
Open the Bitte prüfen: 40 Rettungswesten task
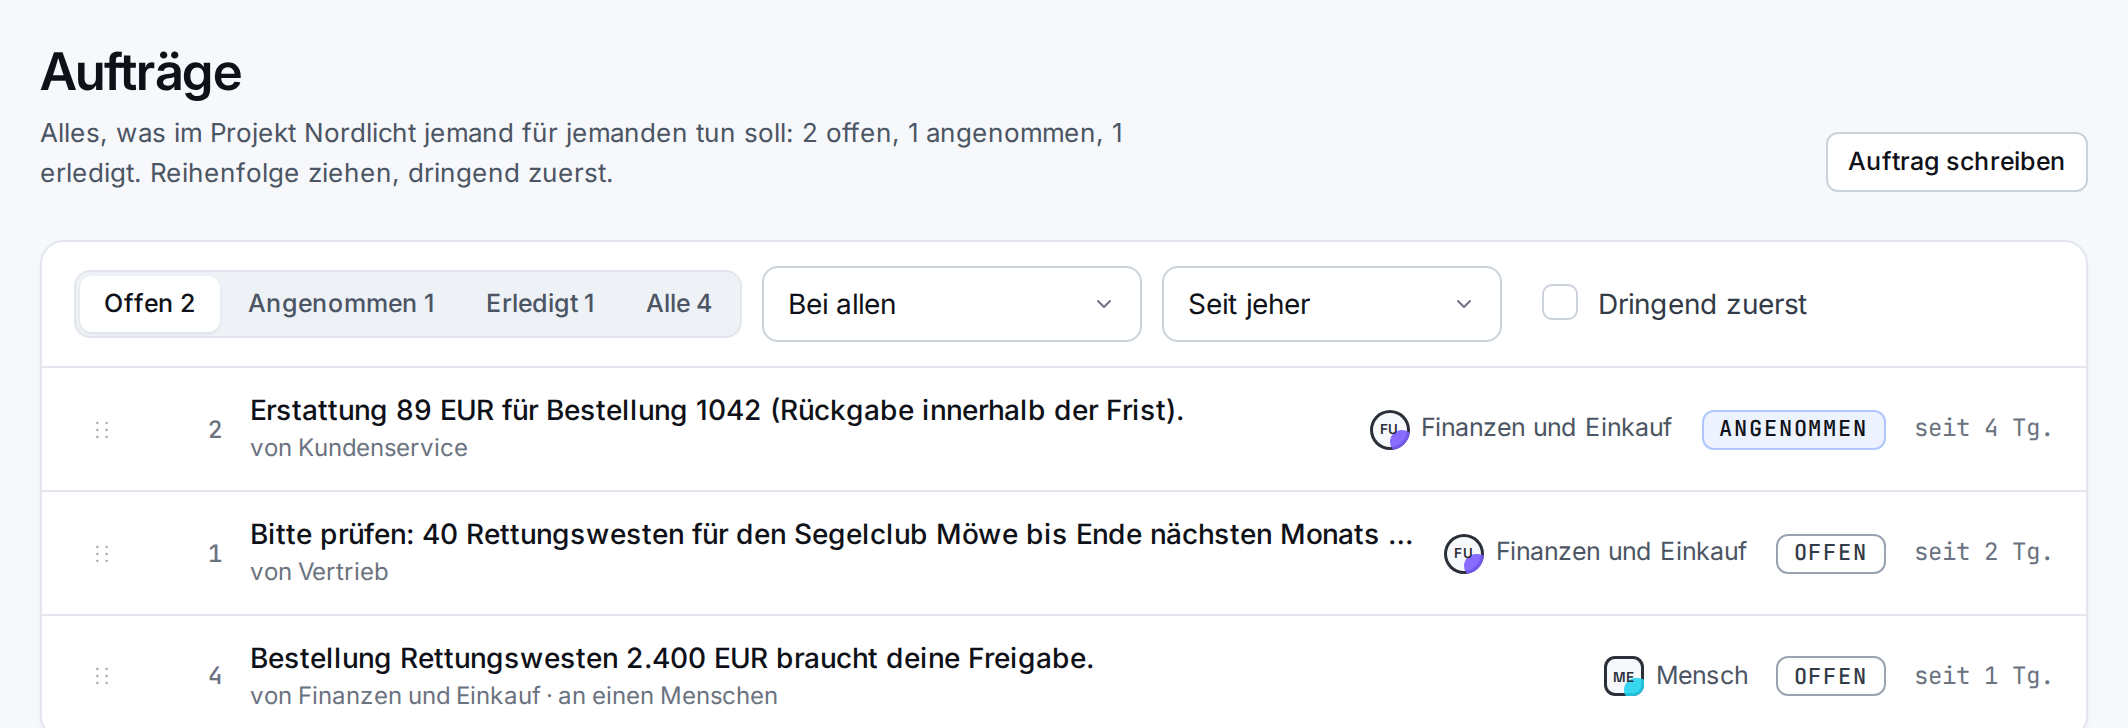pyautogui.click(x=830, y=535)
